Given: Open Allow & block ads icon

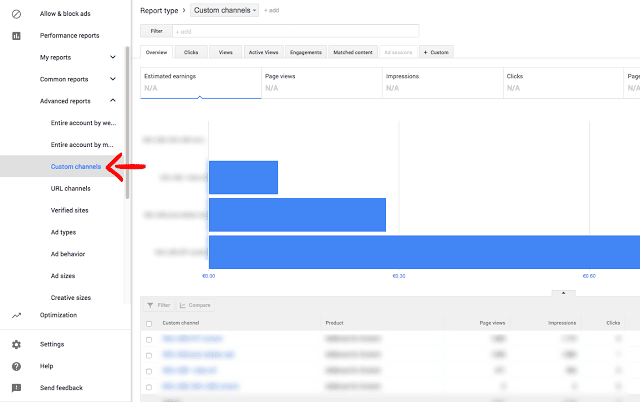Looking at the screenshot, I should coord(16,14).
